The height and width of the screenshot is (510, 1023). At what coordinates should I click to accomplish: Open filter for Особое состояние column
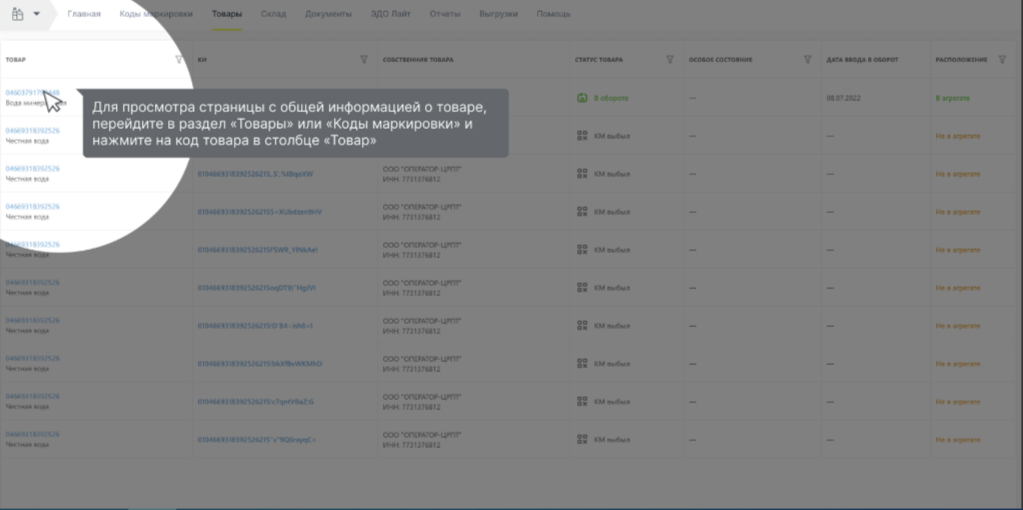coord(807,59)
